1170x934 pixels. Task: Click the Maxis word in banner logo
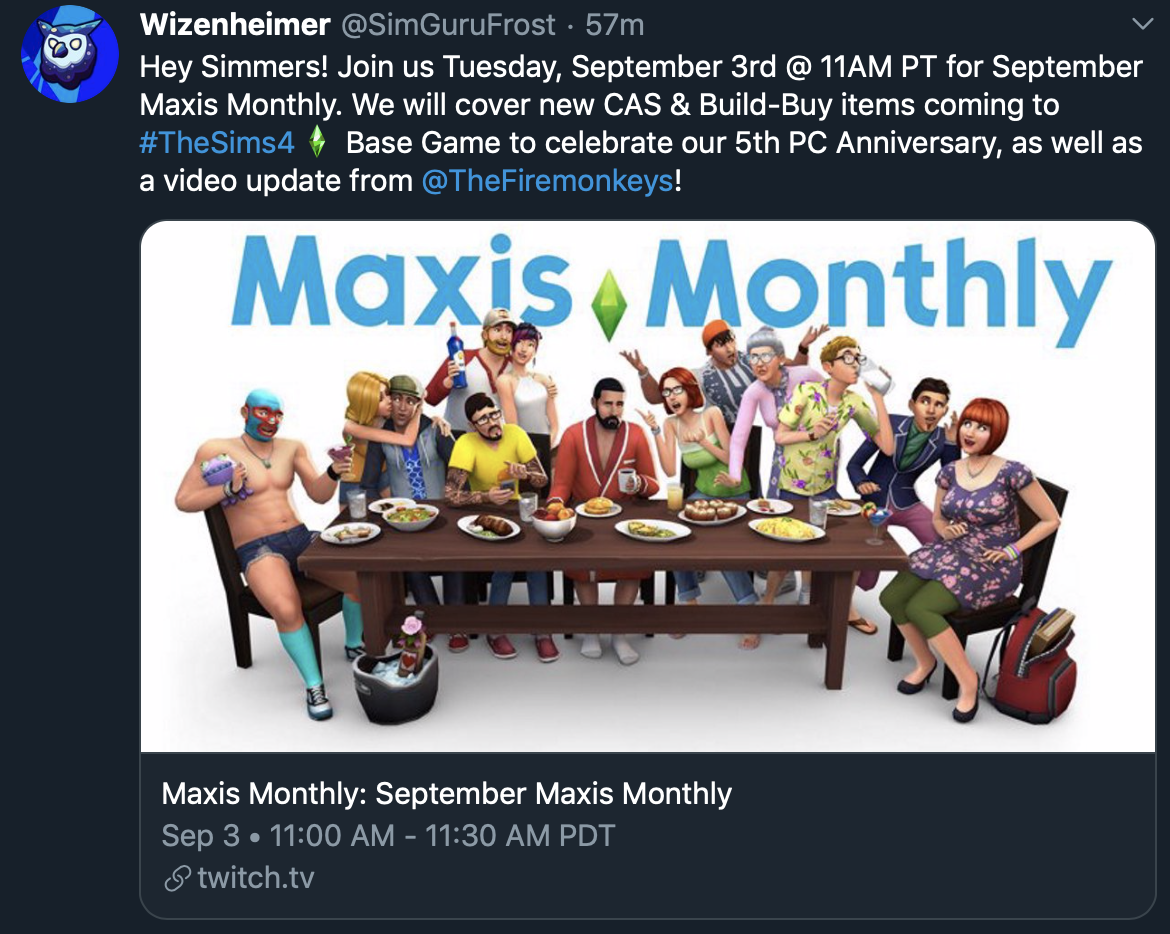point(402,282)
